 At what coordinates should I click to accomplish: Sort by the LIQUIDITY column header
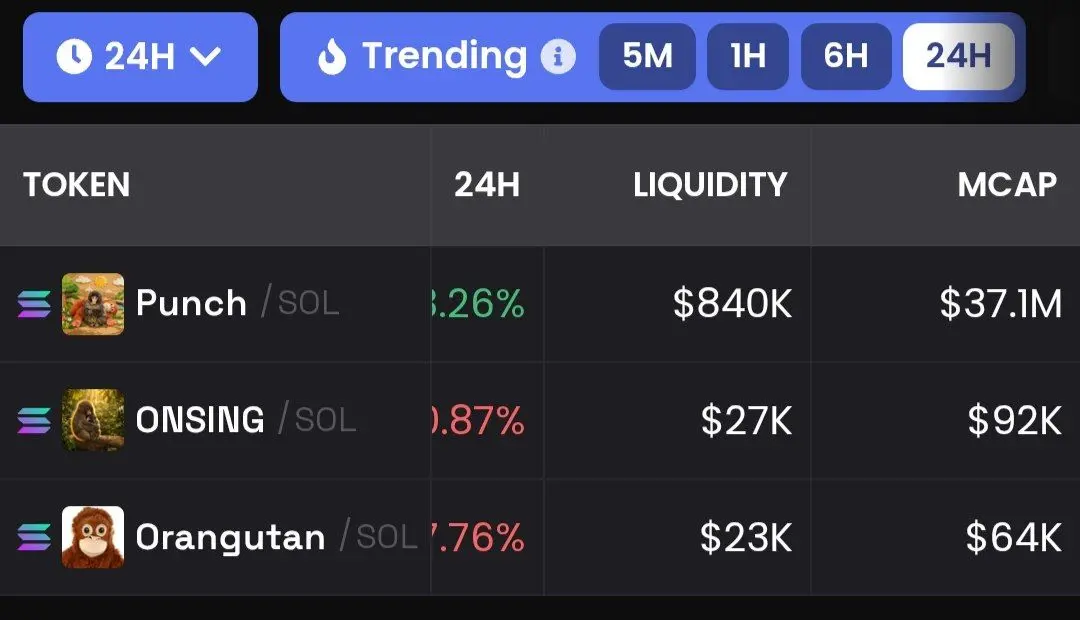(x=710, y=185)
